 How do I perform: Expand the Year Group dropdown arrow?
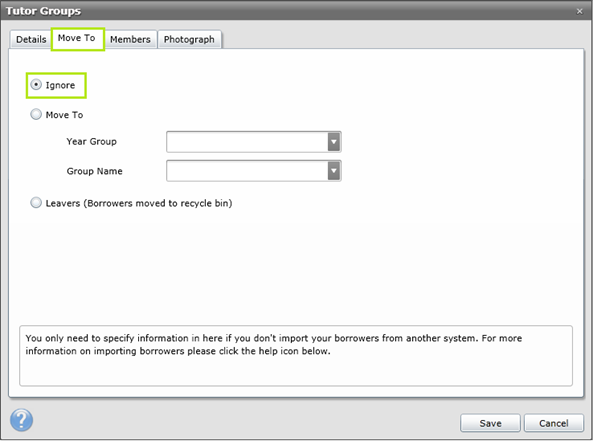[x=334, y=142]
